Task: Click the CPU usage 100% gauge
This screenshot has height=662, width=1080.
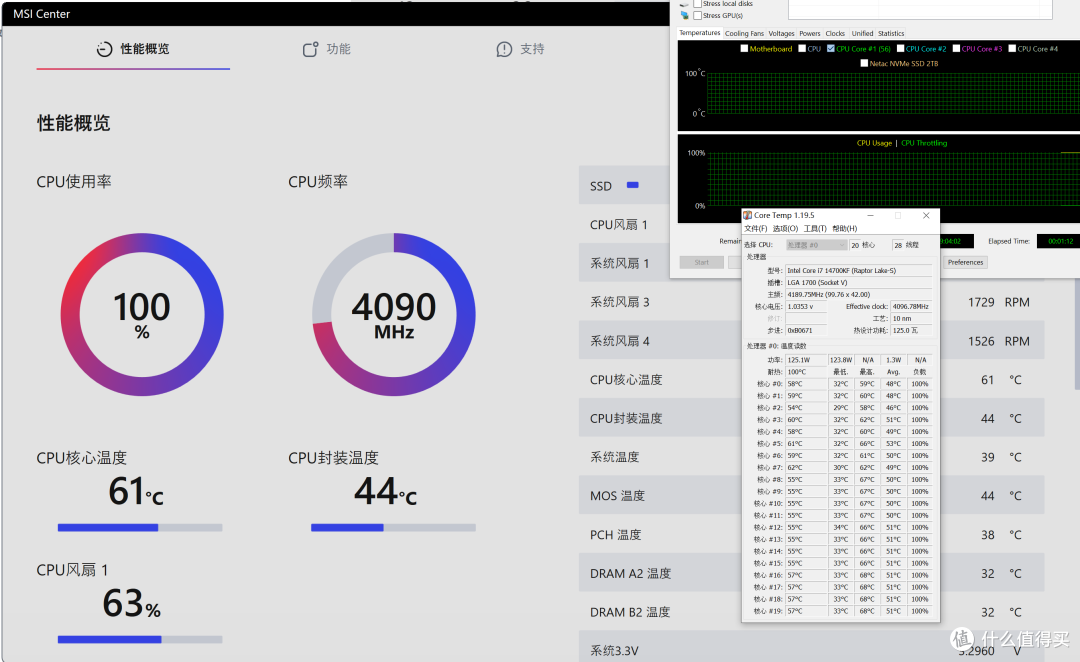Action: [x=142, y=314]
